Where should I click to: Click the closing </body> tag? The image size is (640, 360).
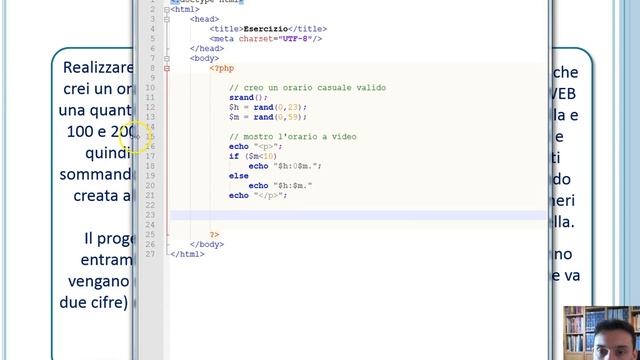pos(207,244)
